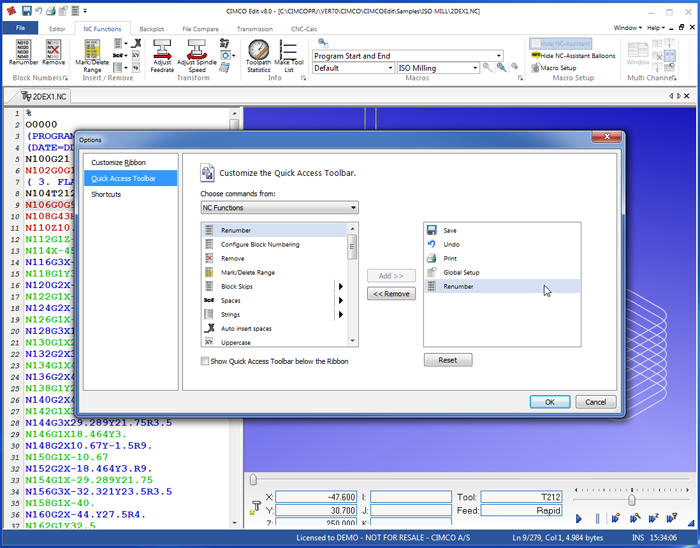Select the Mark/Delete Range command in the list

(x=274, y=272)
